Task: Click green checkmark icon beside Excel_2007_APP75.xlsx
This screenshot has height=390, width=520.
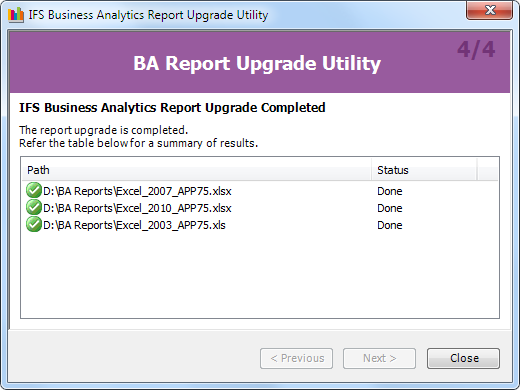Action: tap(34, 190)
